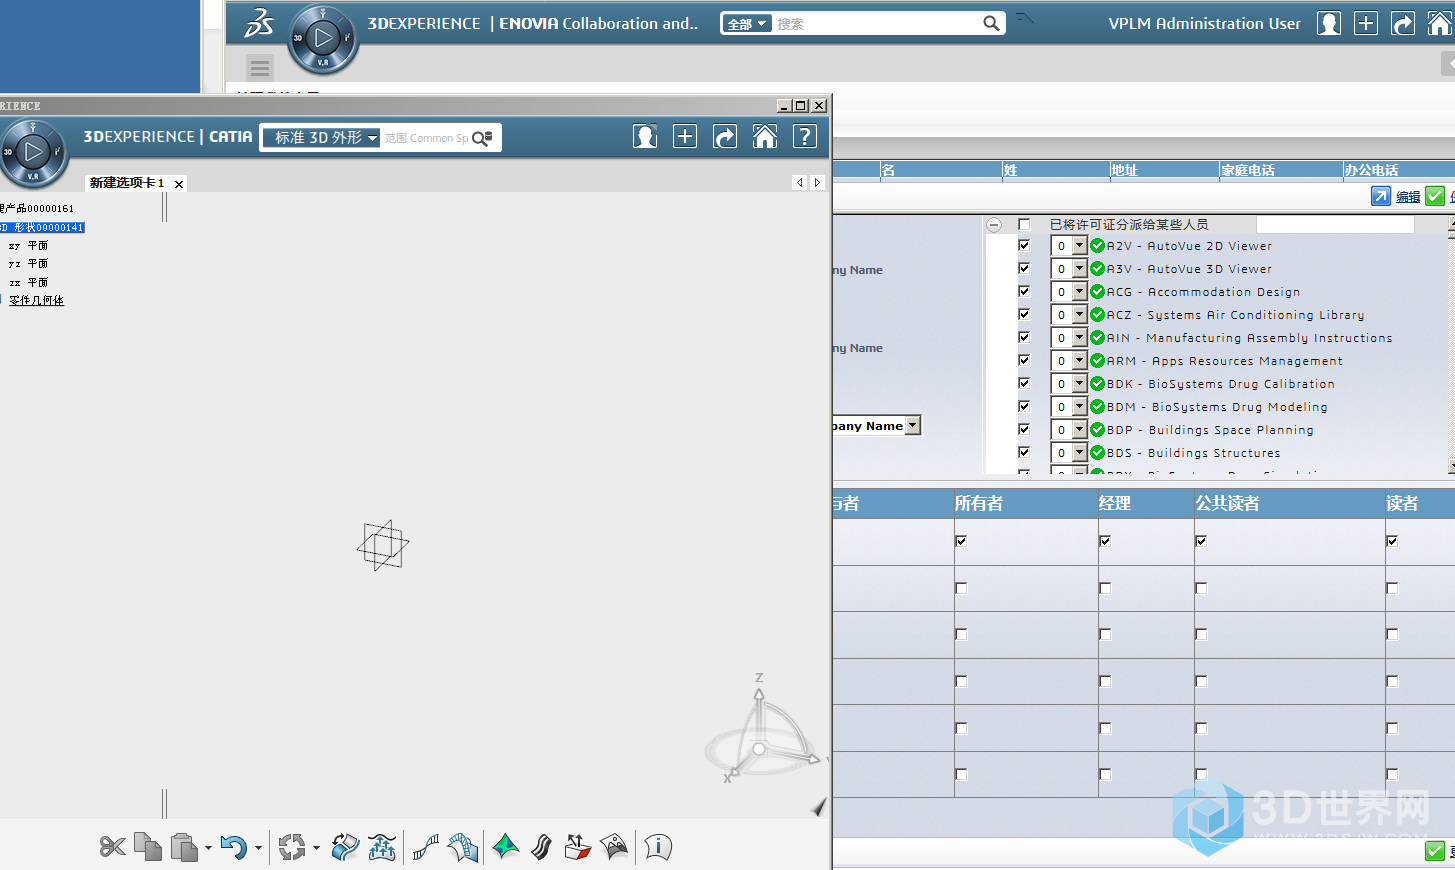Click the Paste clipboard icon in CATIA toolbar

[x=184, y=848]
